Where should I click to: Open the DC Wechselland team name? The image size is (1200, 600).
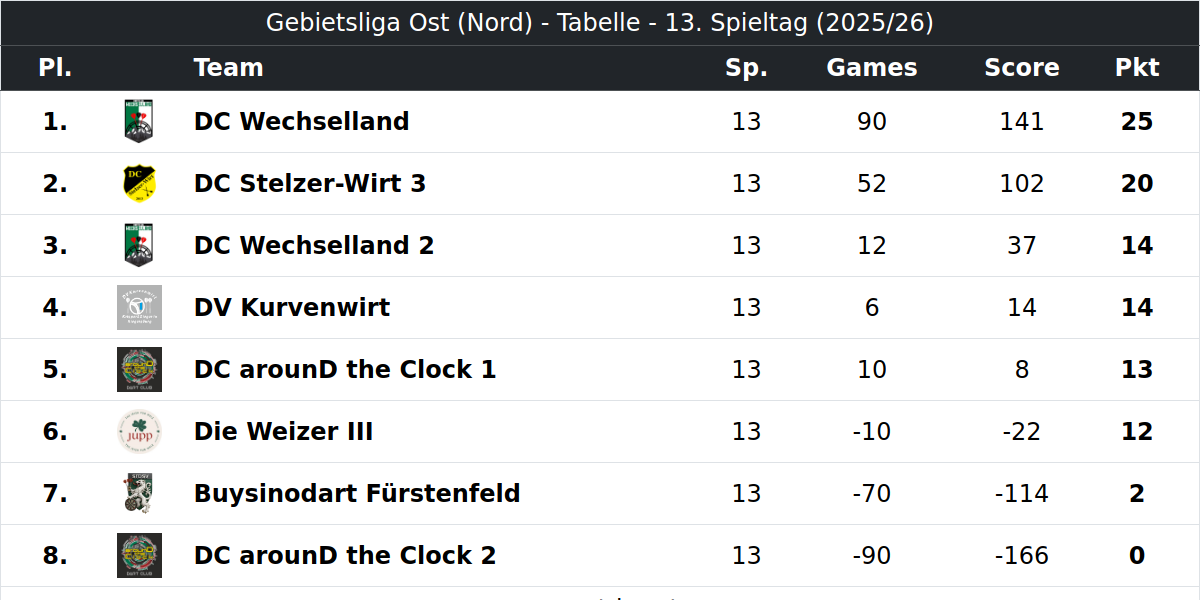point(301,121)
